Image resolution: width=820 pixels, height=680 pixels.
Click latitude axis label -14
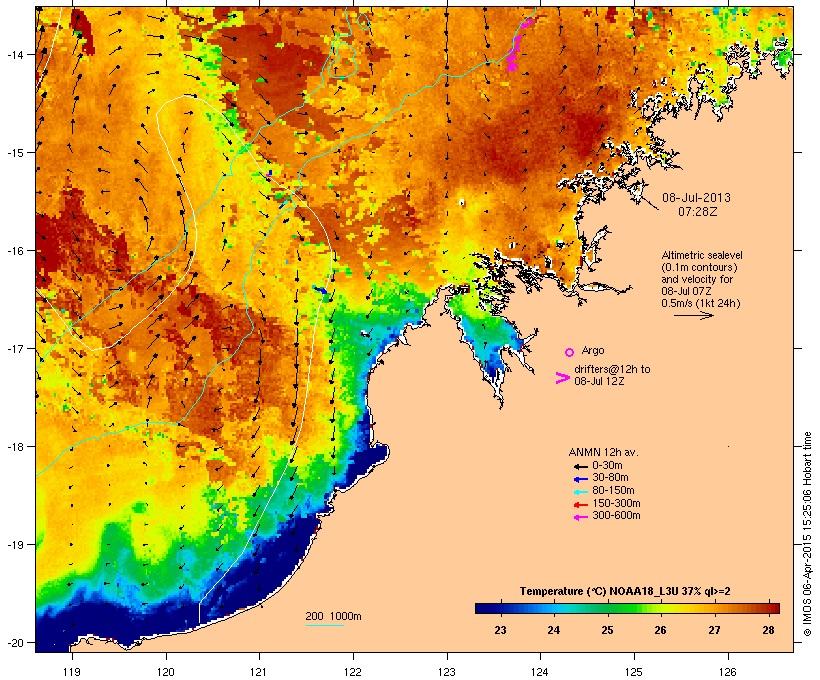[x=15, y=54]
